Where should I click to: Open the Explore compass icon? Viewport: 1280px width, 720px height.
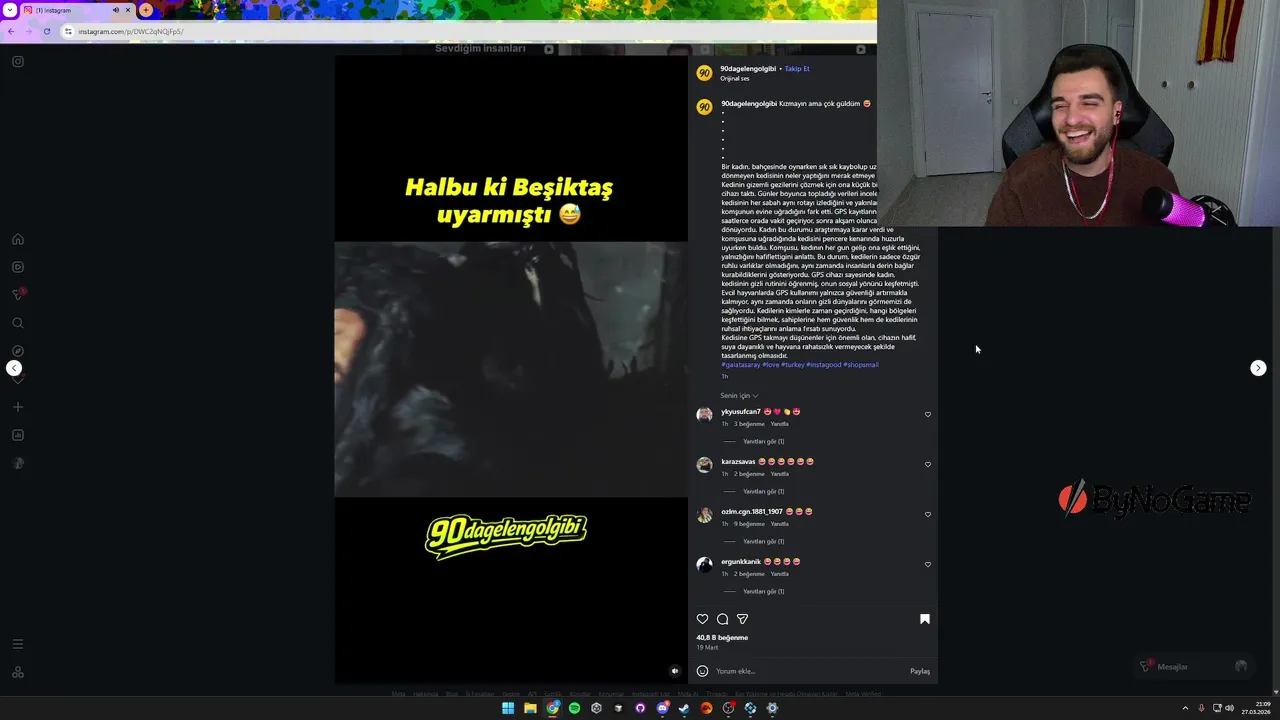point(18,351)
